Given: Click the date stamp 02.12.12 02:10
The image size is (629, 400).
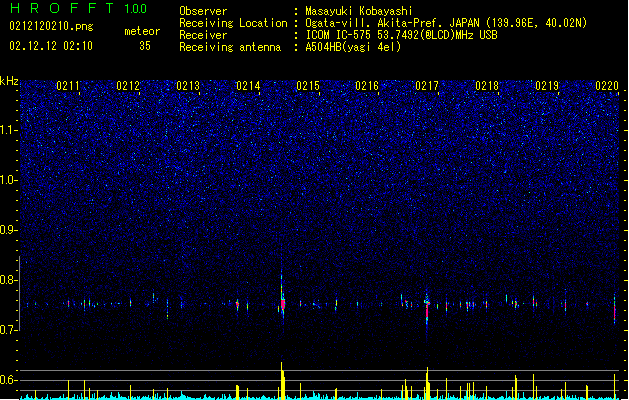Looking at the screenshot, I should tap(51, 46).
